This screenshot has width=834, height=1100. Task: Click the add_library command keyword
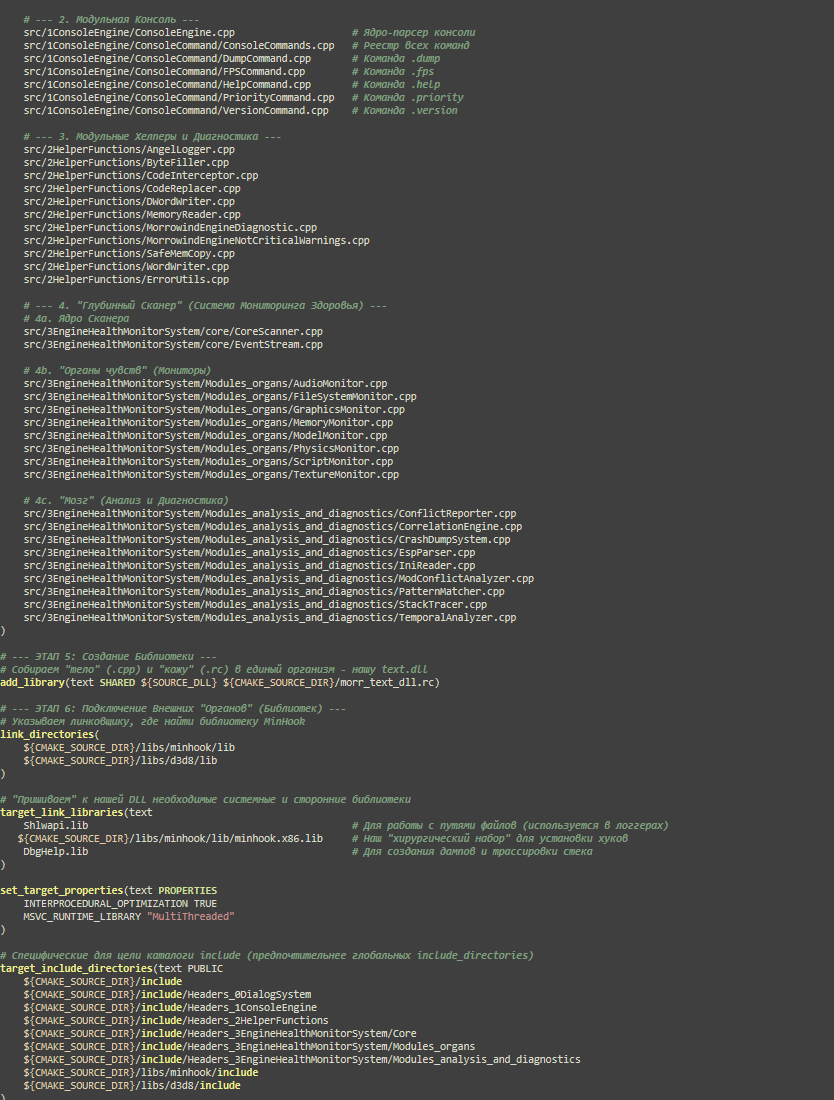click(x=32, y=682)
